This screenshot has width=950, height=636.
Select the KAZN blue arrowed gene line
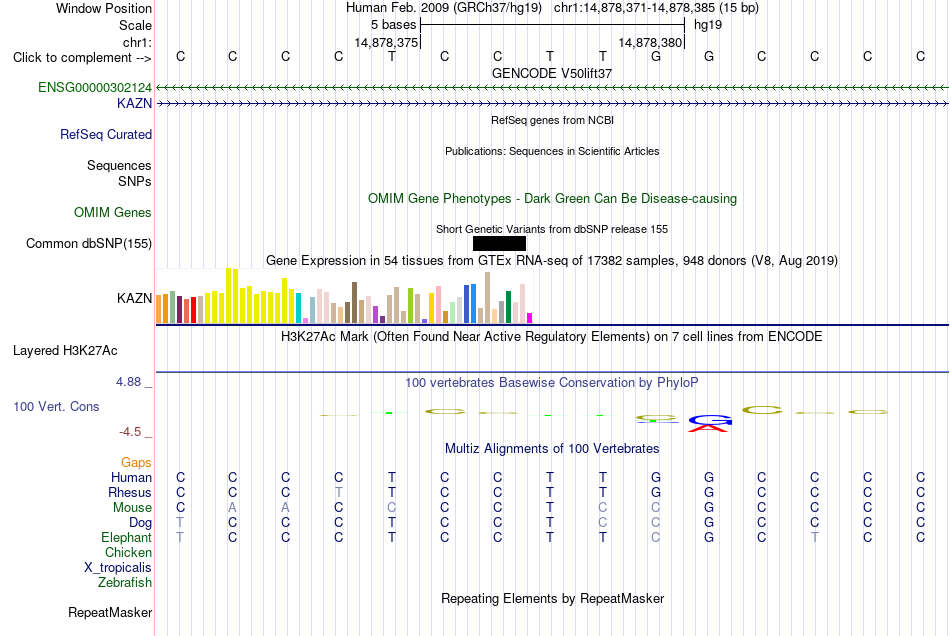coord(552,104)
